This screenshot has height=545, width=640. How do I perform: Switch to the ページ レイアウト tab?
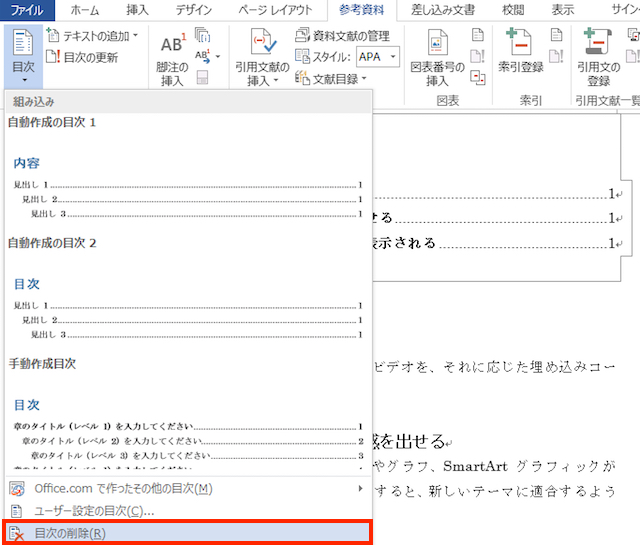tap(275, 10)
